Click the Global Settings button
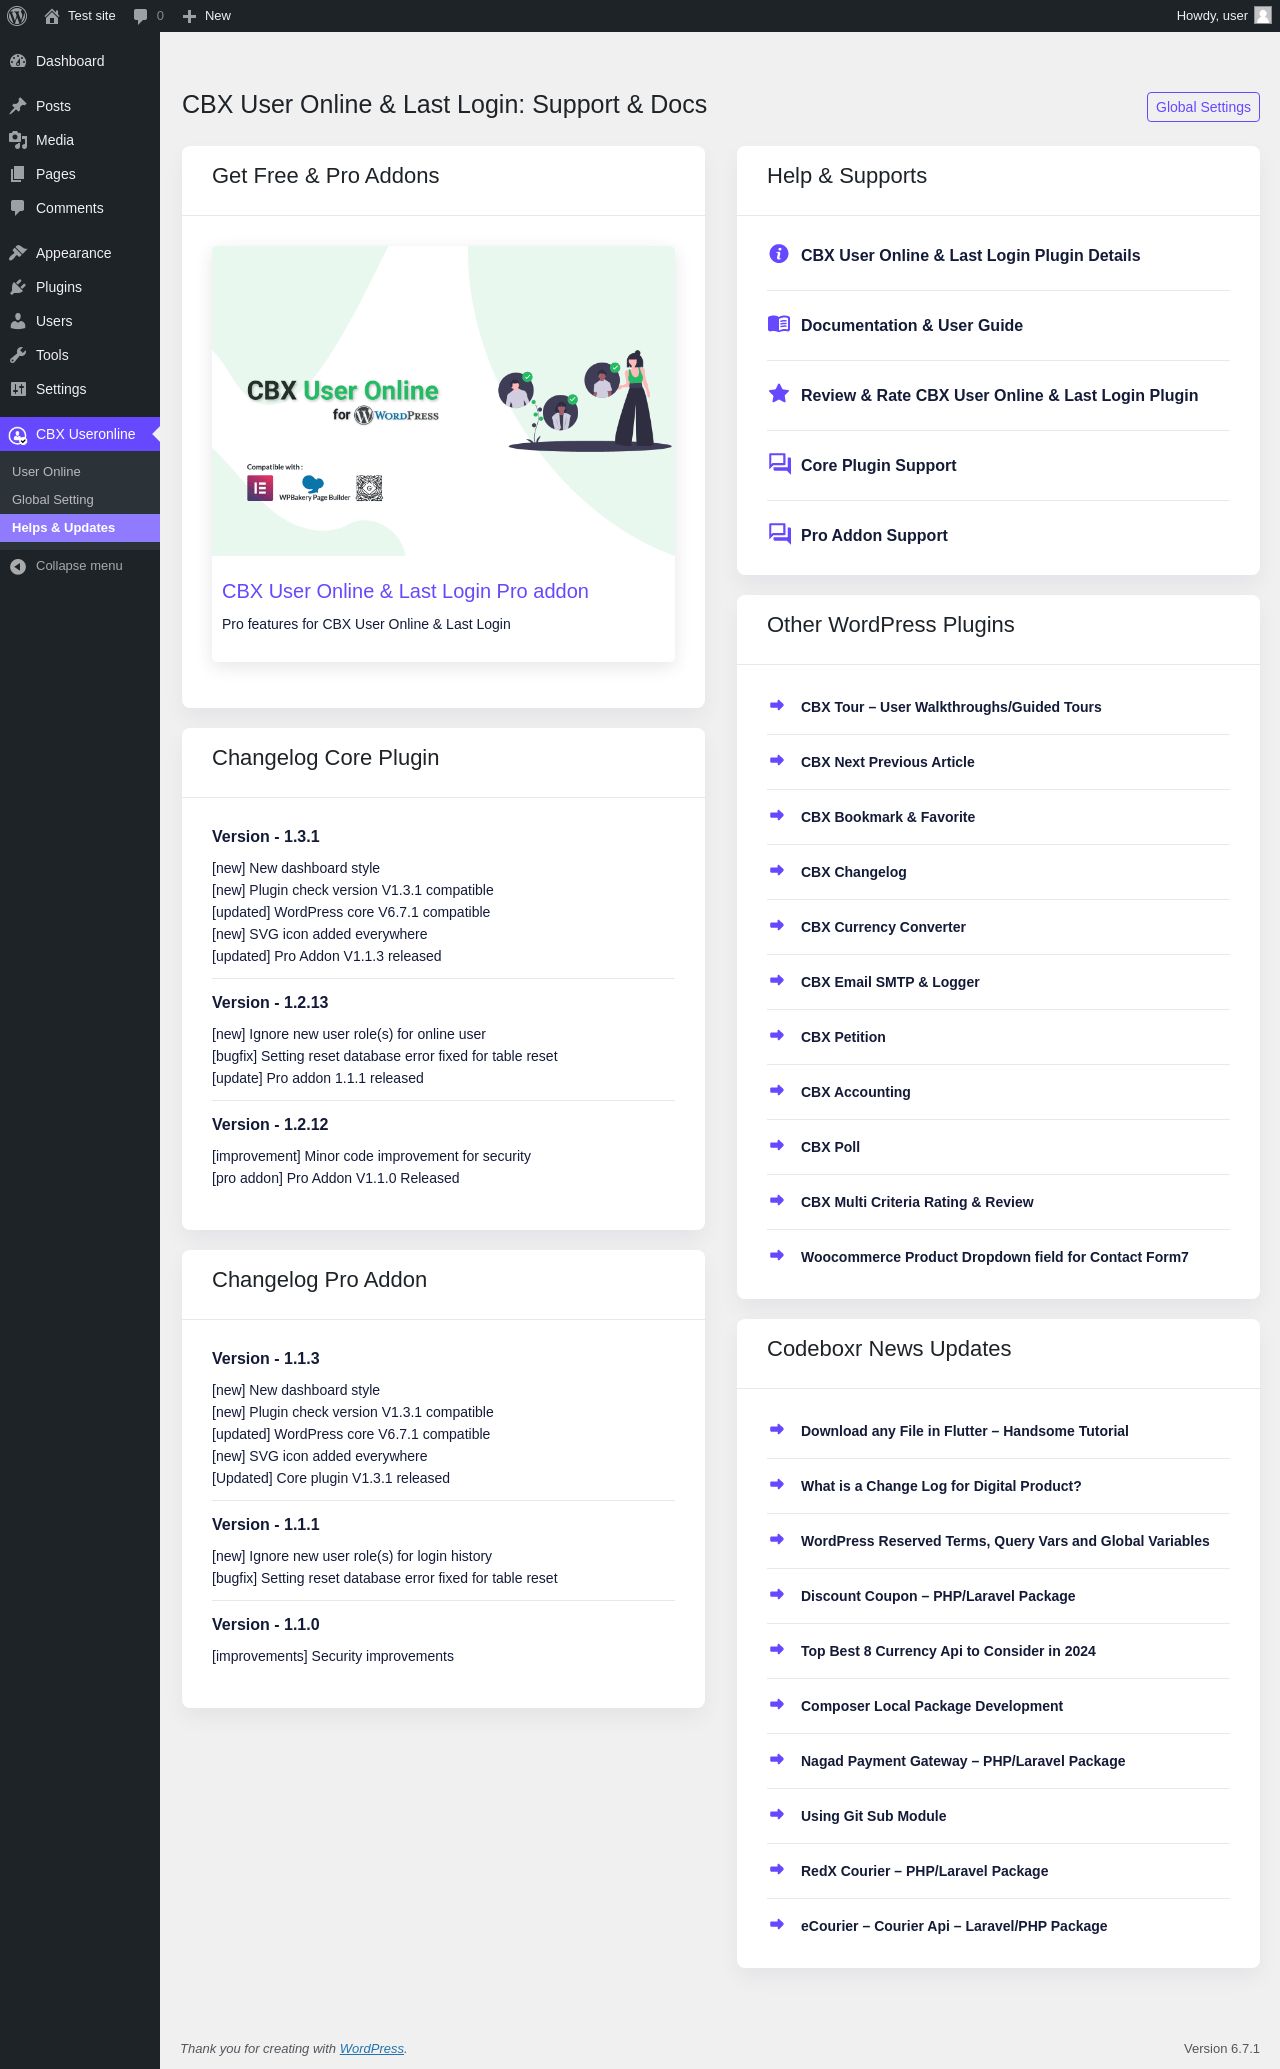The height and width of the screenshot is (2069, 1280). click(1203, 107)
